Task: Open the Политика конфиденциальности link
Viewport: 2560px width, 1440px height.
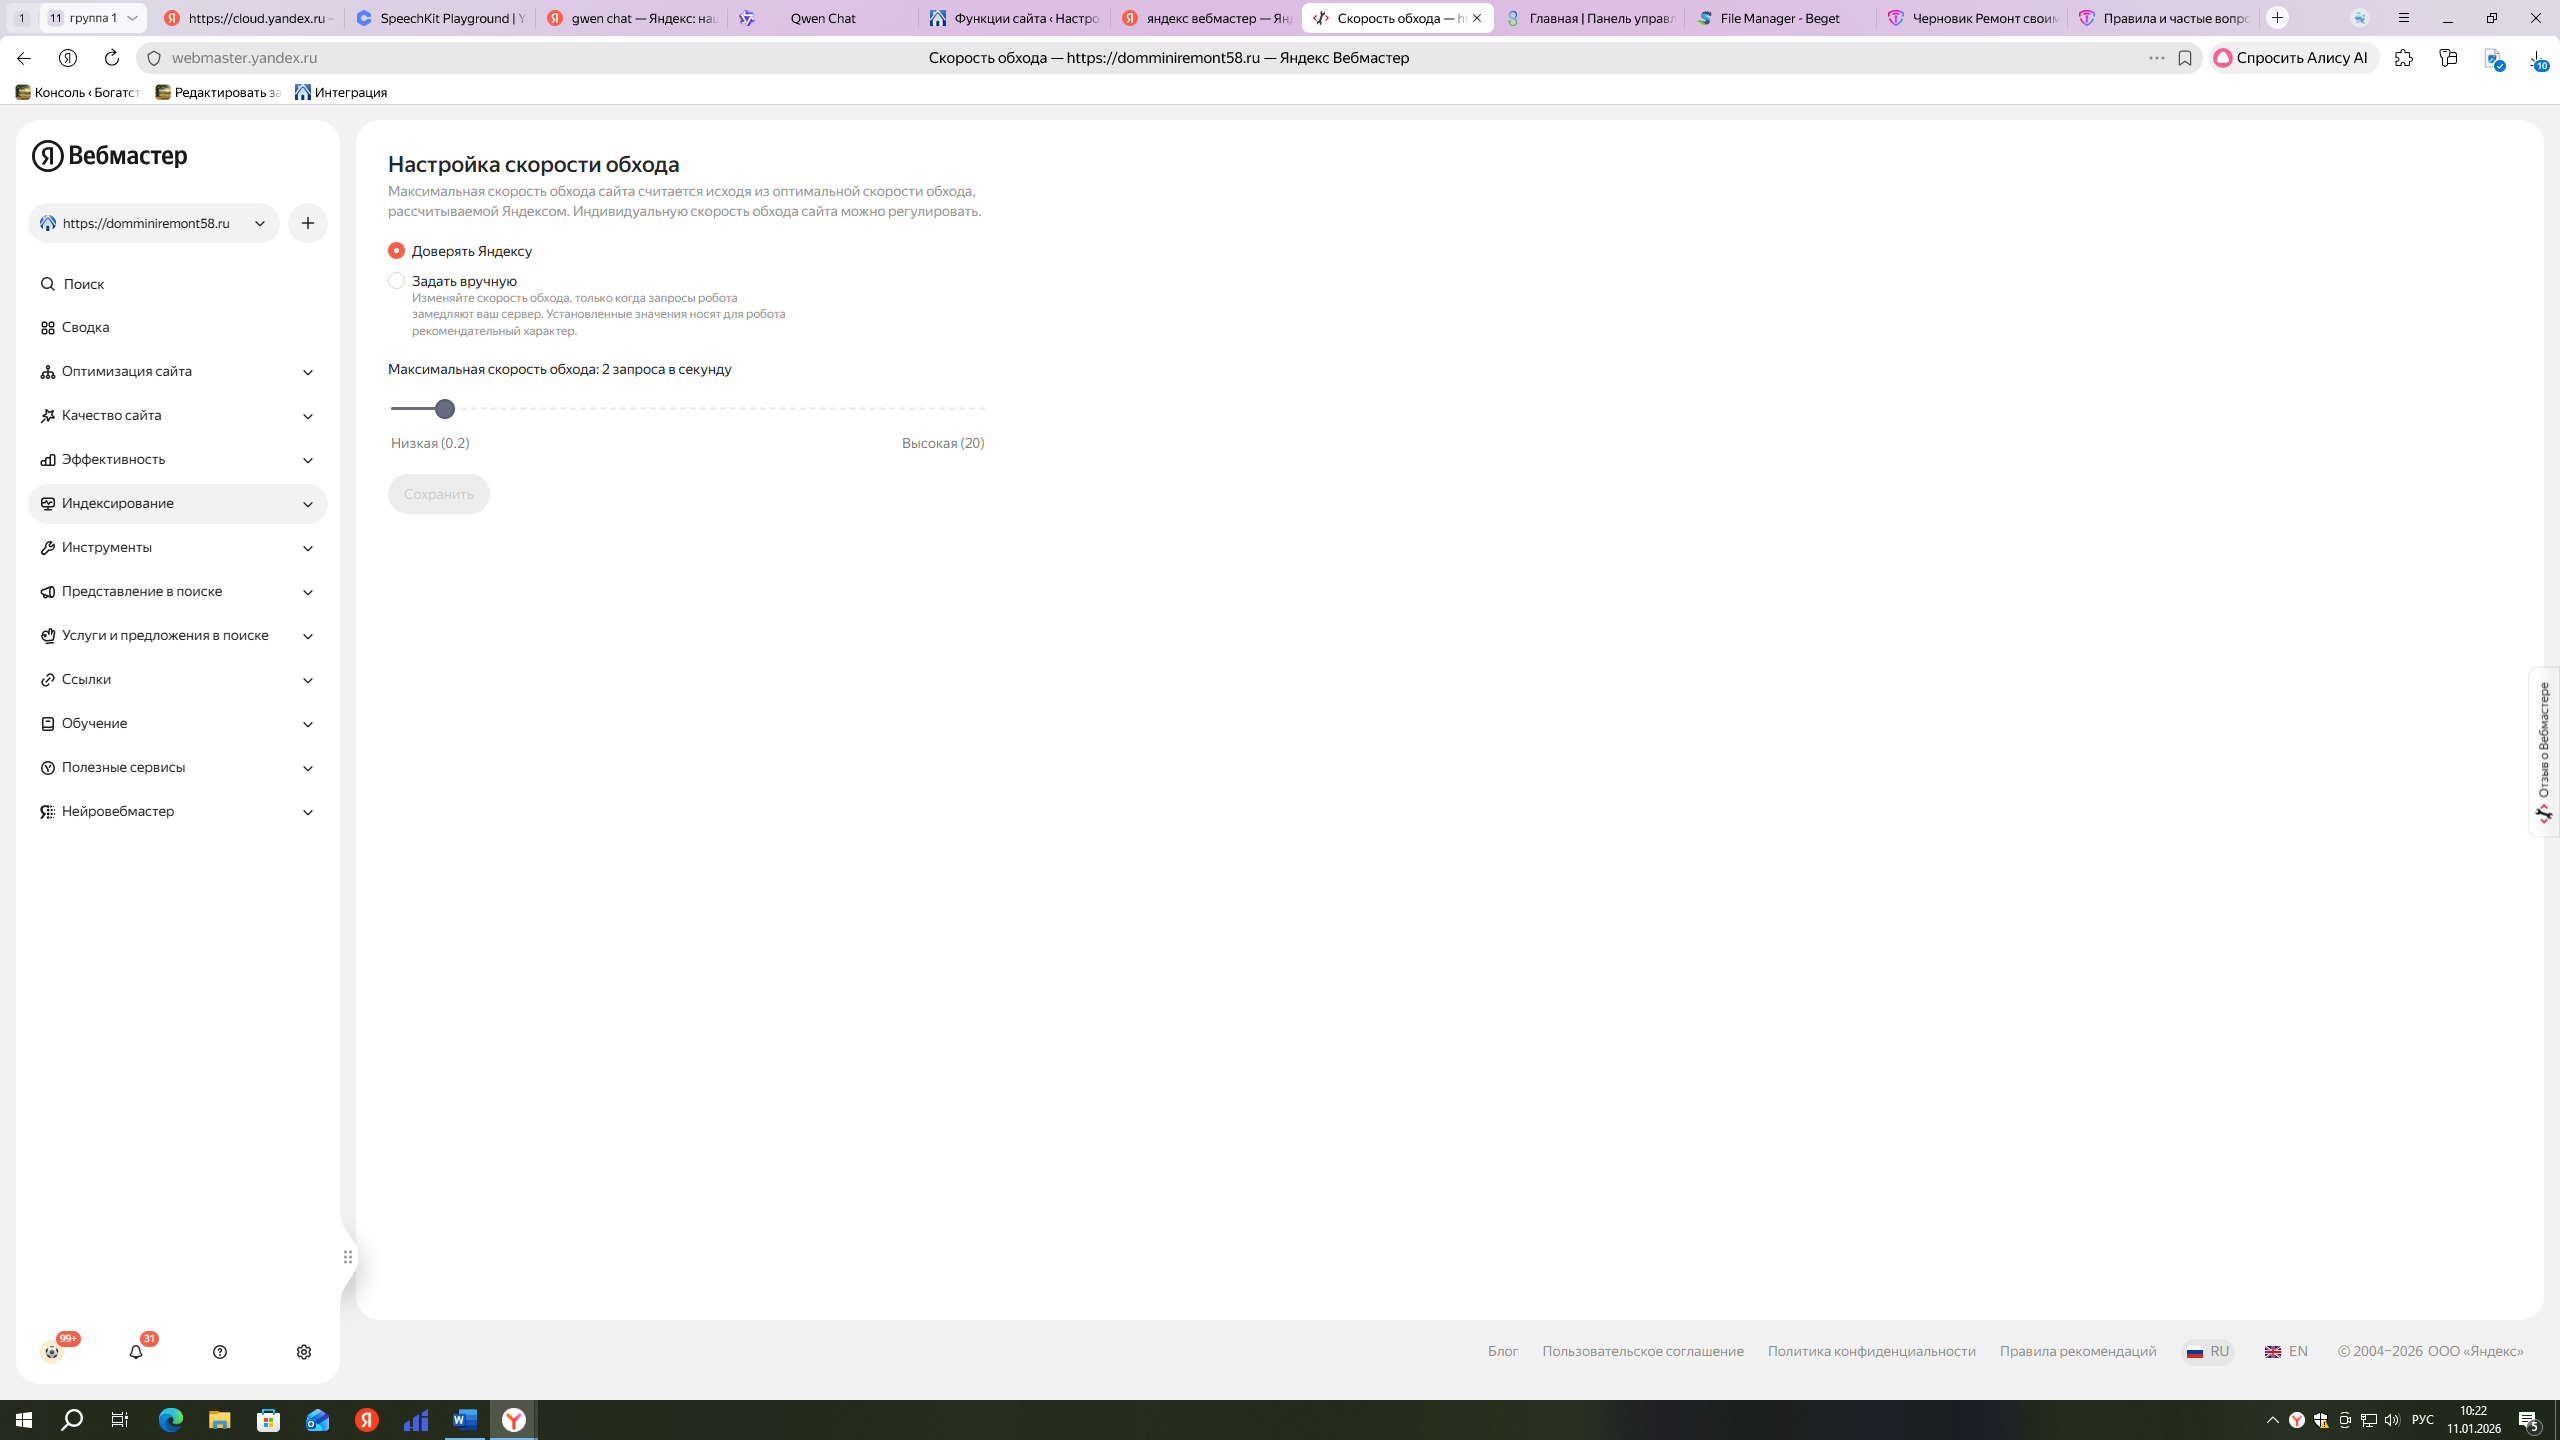Action: (1871, 1351)
